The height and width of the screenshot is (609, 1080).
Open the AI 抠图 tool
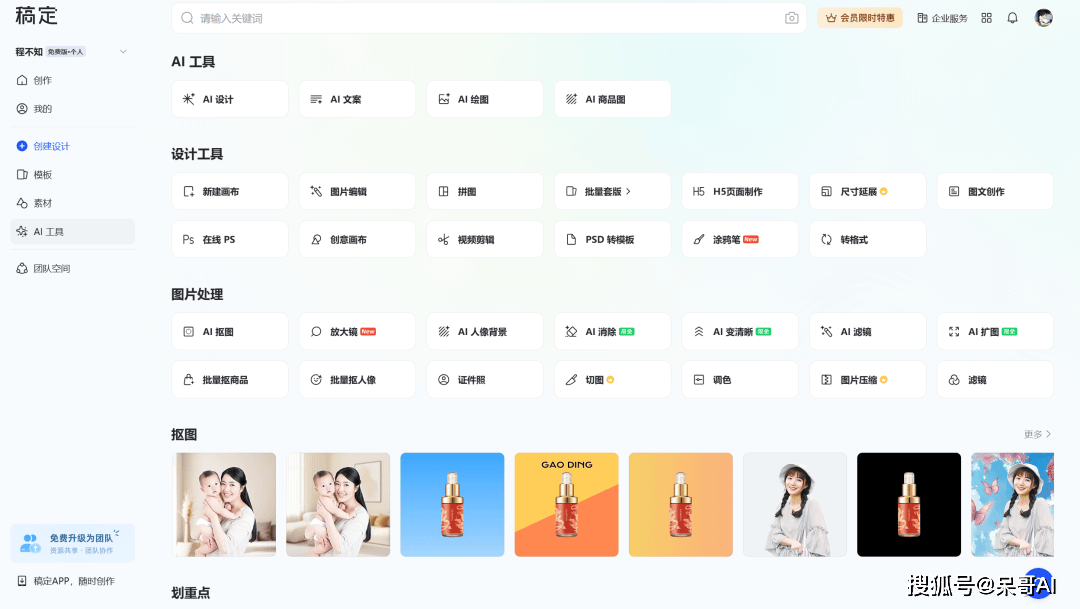(230, 332)
